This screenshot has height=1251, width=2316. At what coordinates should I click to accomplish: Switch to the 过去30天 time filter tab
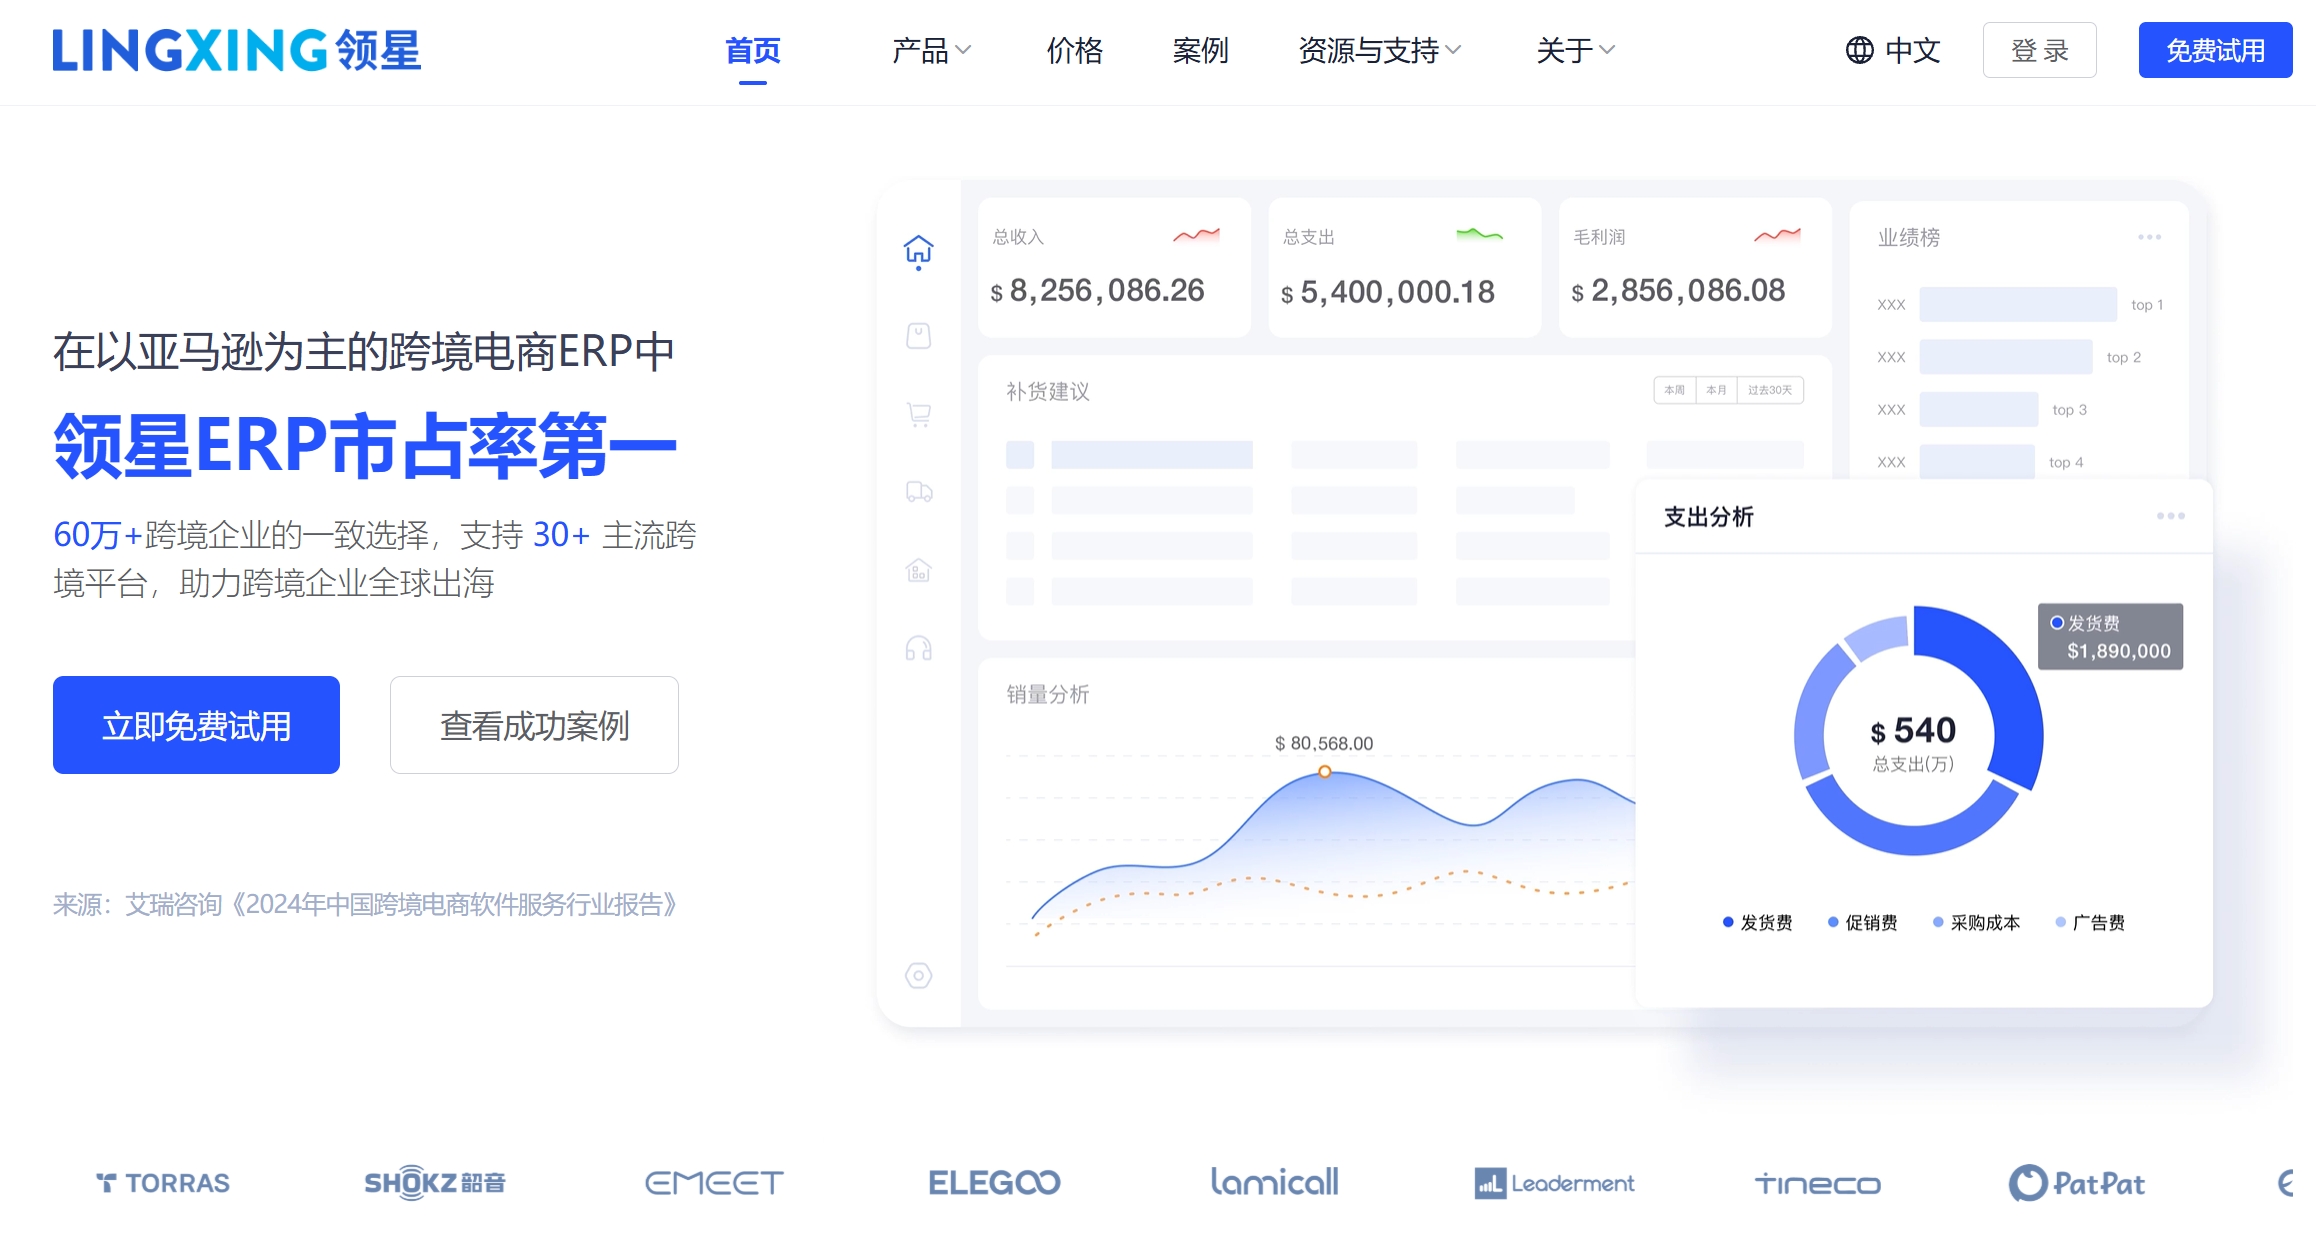click(1770, 390)
